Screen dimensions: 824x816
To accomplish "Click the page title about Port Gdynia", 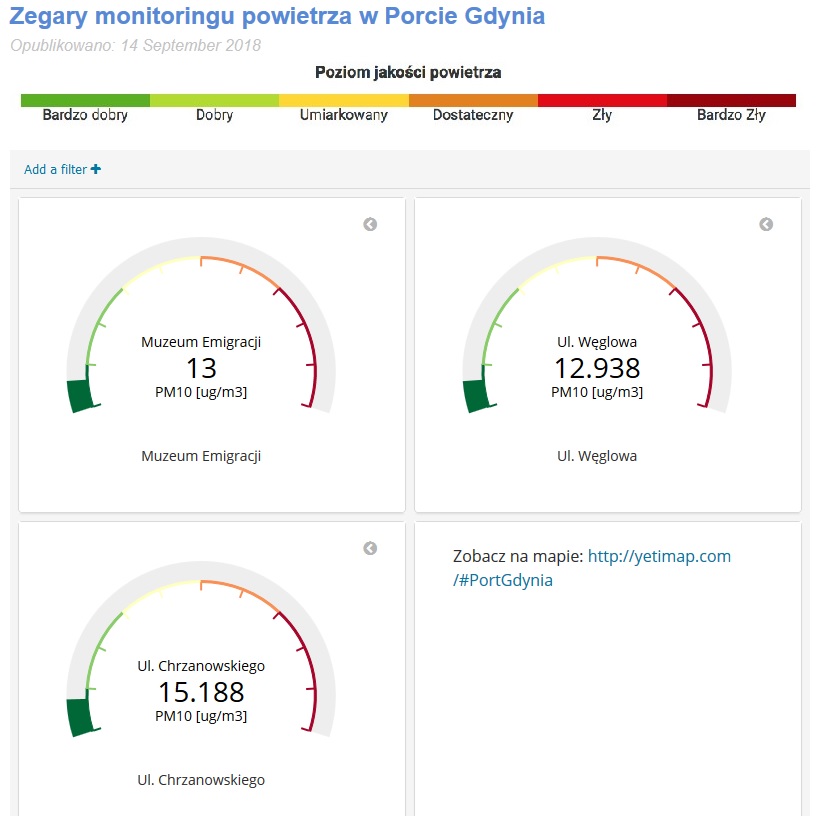I will (277, 17).
